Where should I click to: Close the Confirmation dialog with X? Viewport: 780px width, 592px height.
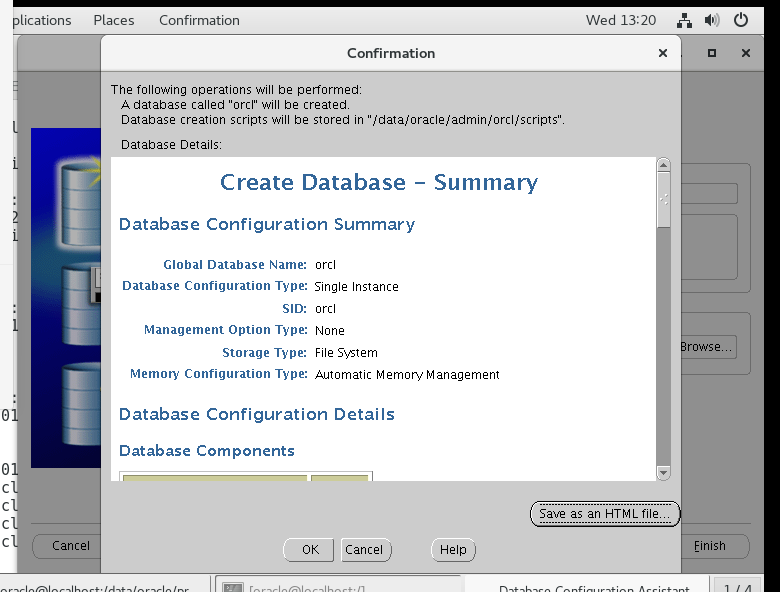(x=662, y=53)
